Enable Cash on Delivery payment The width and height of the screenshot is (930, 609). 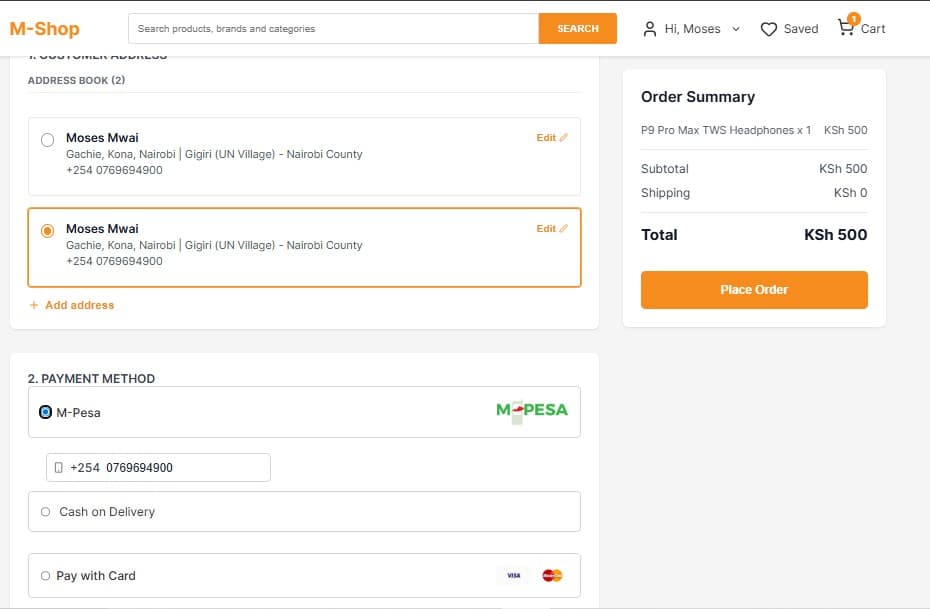45,511
